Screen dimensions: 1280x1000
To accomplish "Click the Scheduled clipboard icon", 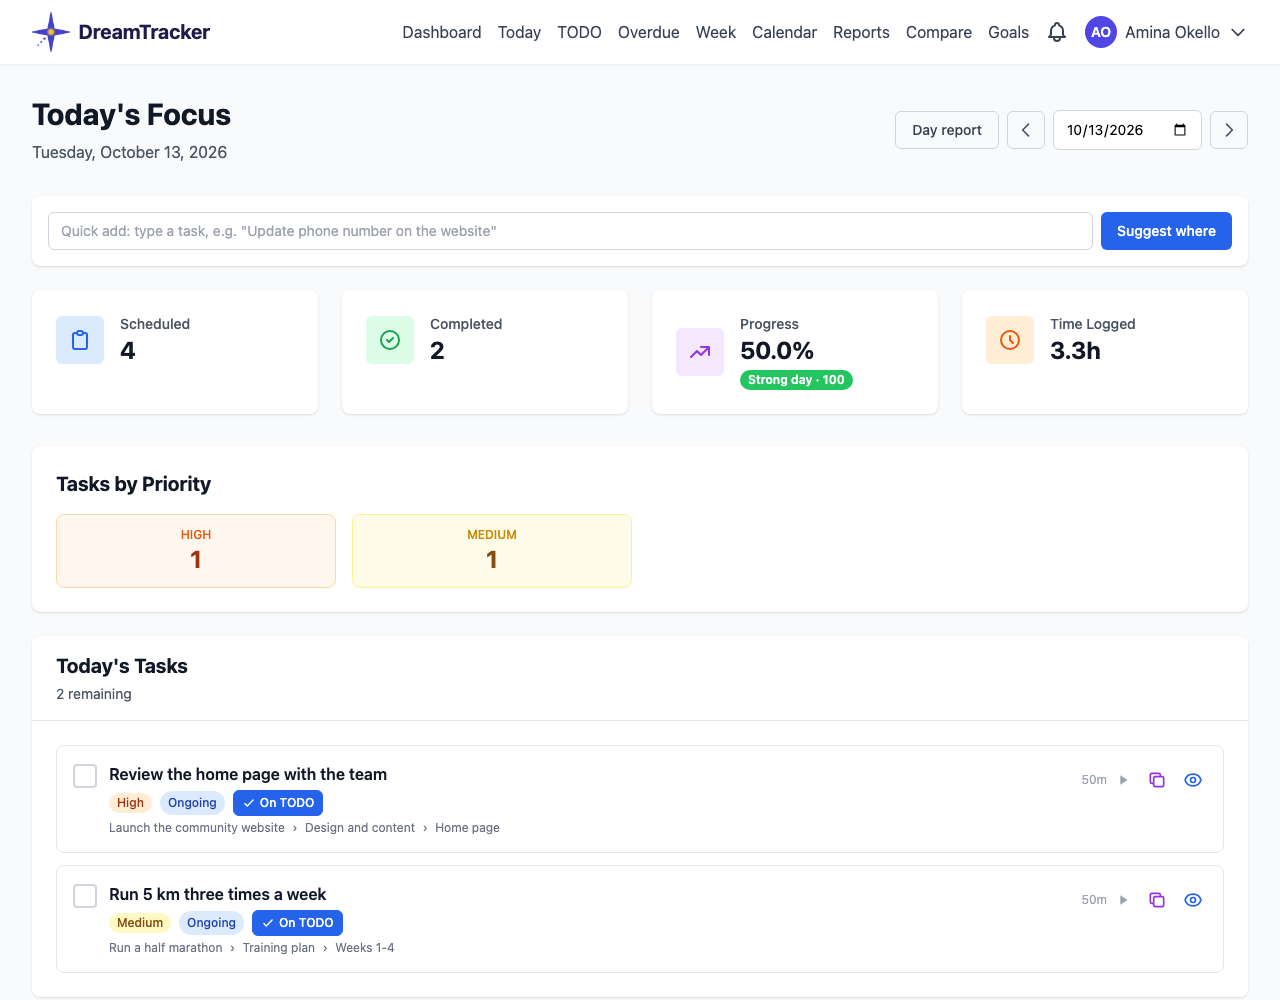I will click(x=80, y=340).
